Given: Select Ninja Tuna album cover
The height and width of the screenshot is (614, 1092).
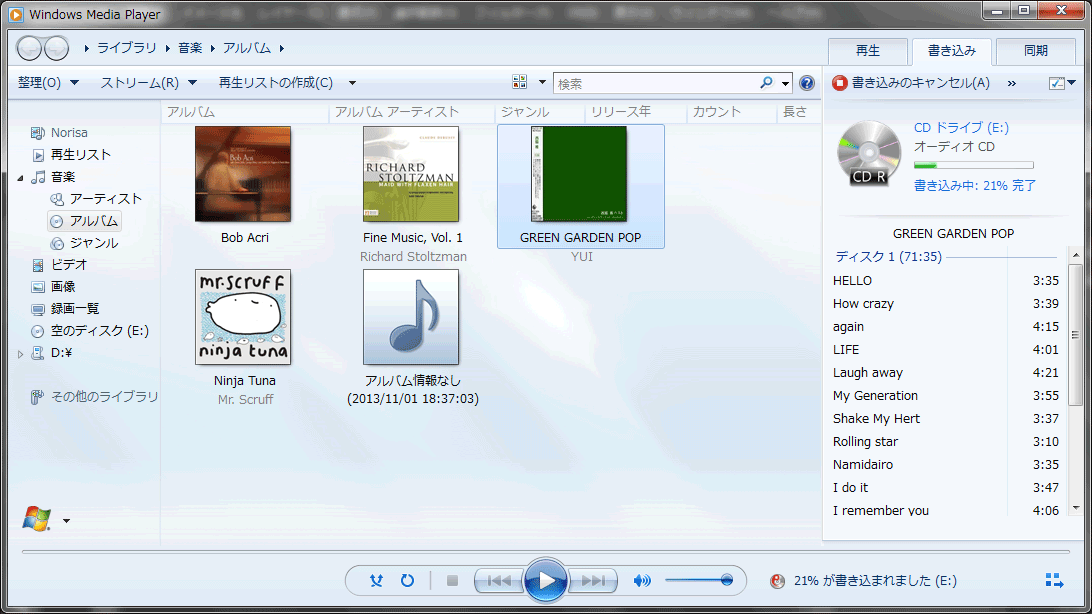Looking at the screenshot, I should 243,317.
